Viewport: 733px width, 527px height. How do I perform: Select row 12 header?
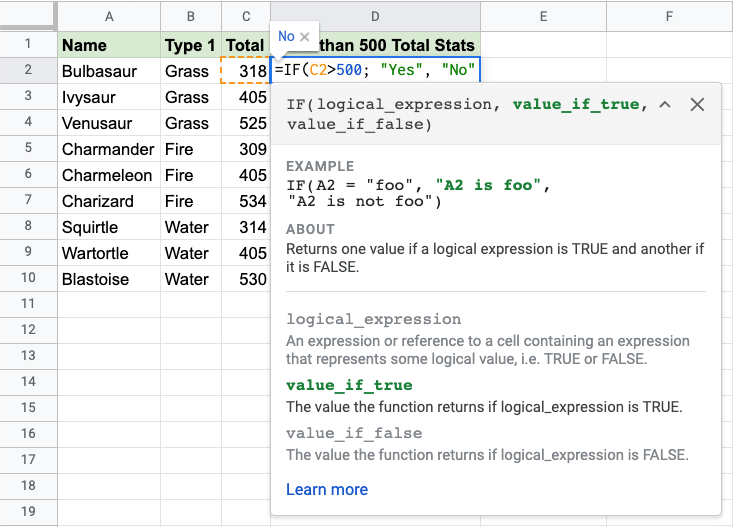click(x=28, y=331)
